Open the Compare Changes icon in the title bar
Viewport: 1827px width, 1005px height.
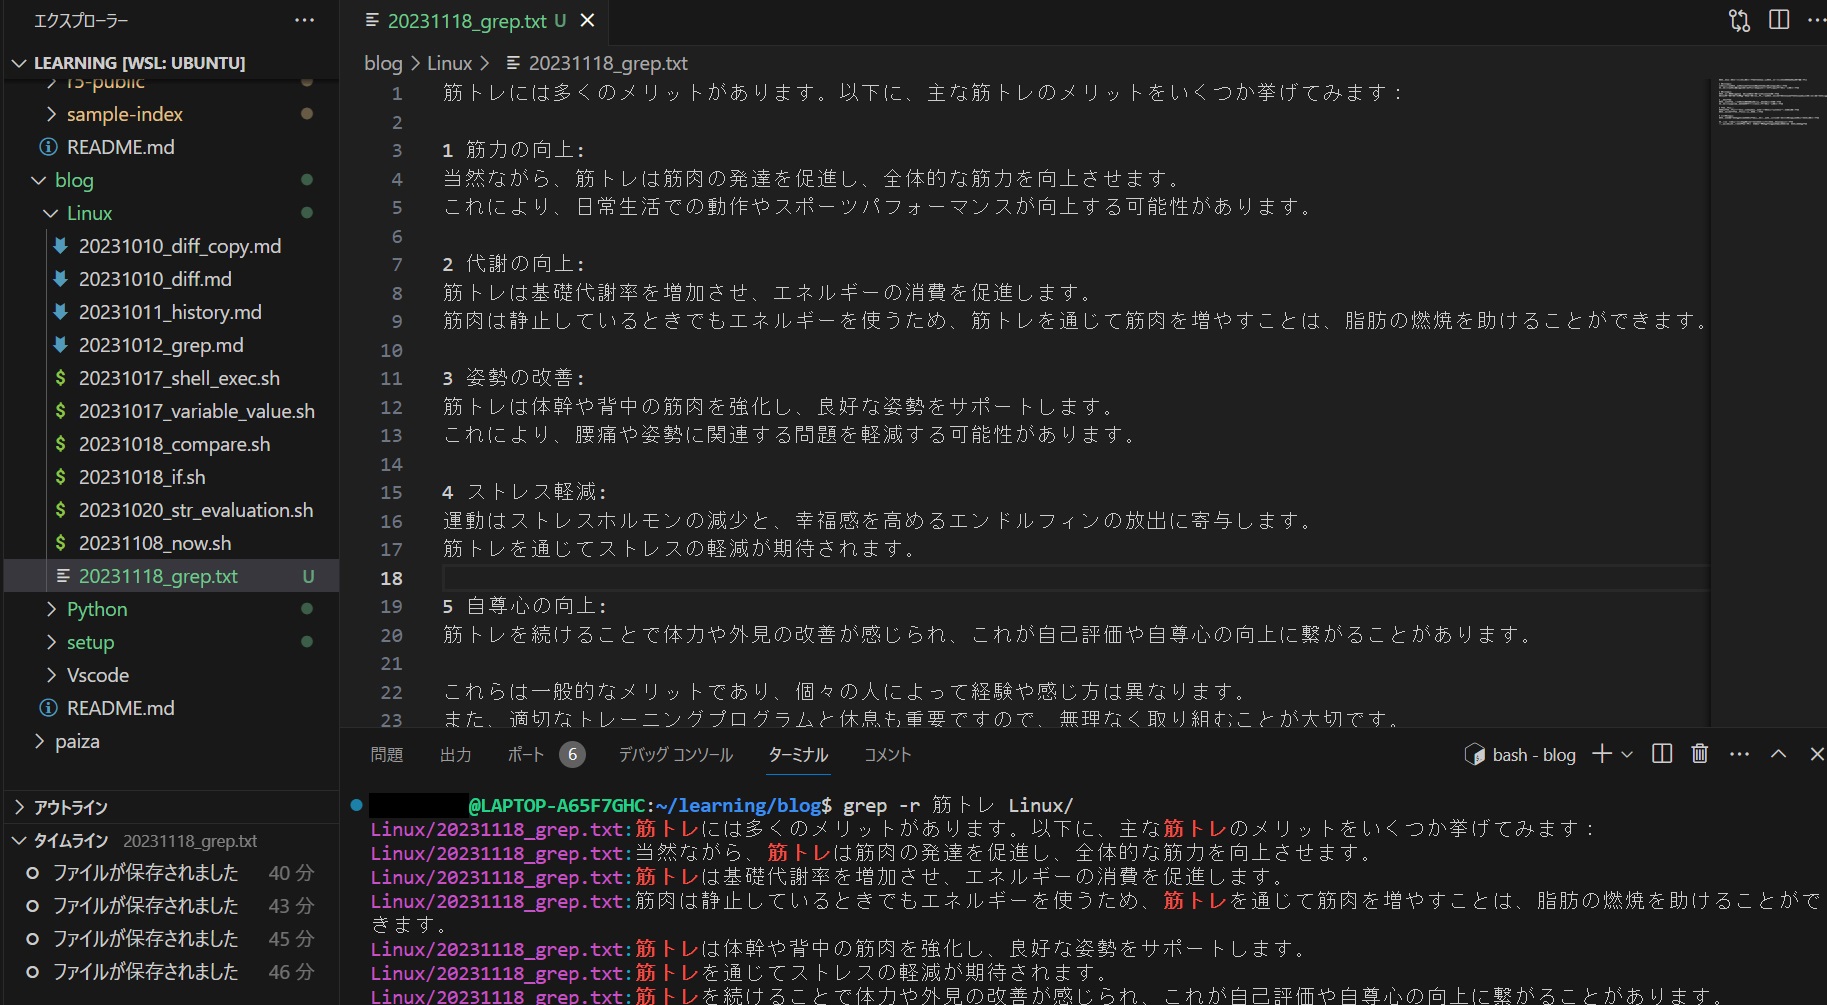(1738, 20)
